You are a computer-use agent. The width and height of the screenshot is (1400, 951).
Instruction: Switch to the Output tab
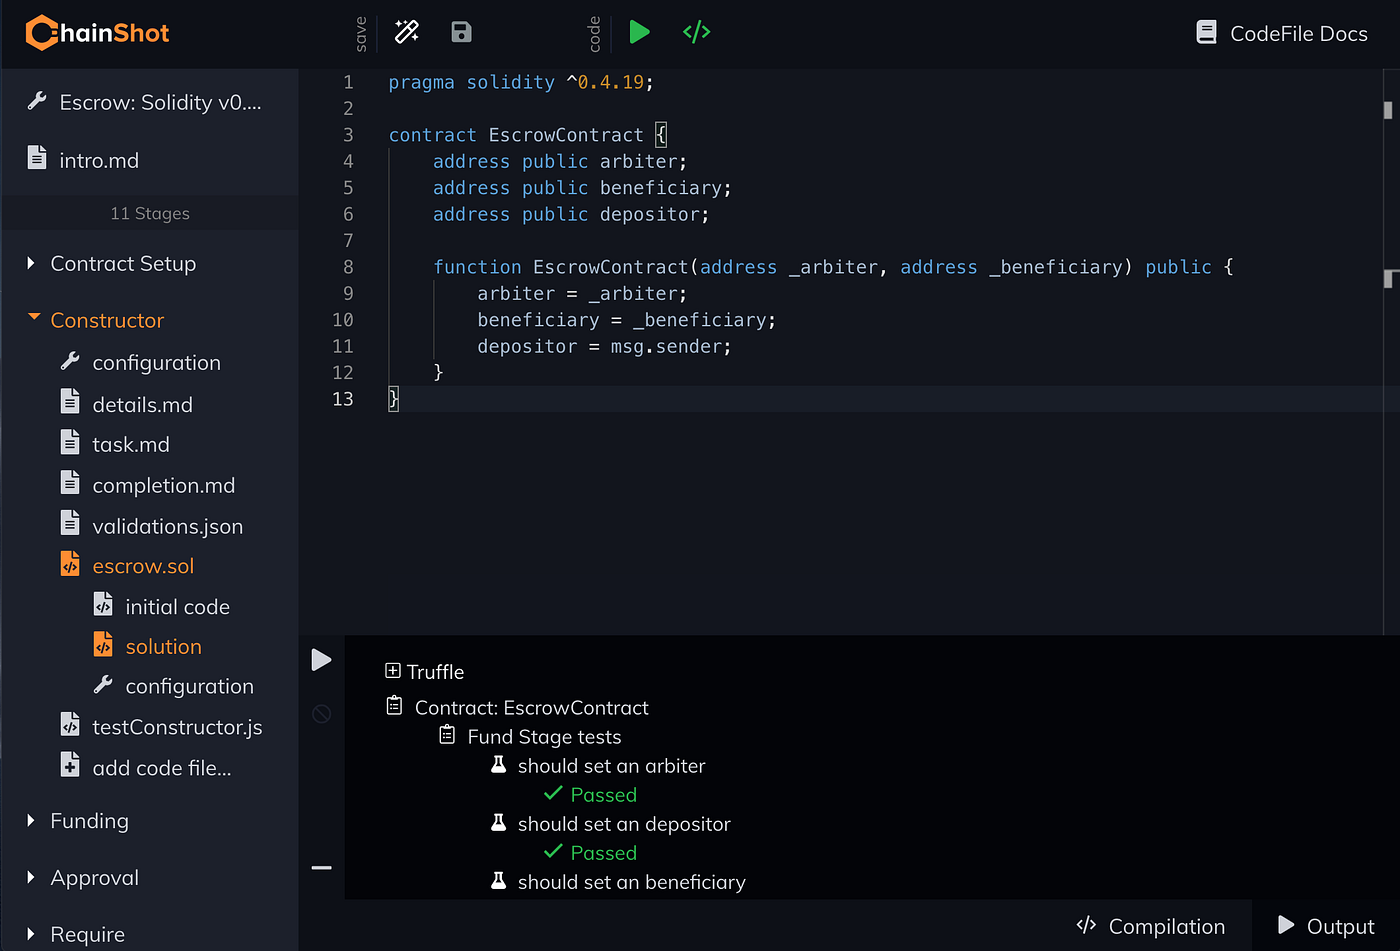tap(1326, 926)
